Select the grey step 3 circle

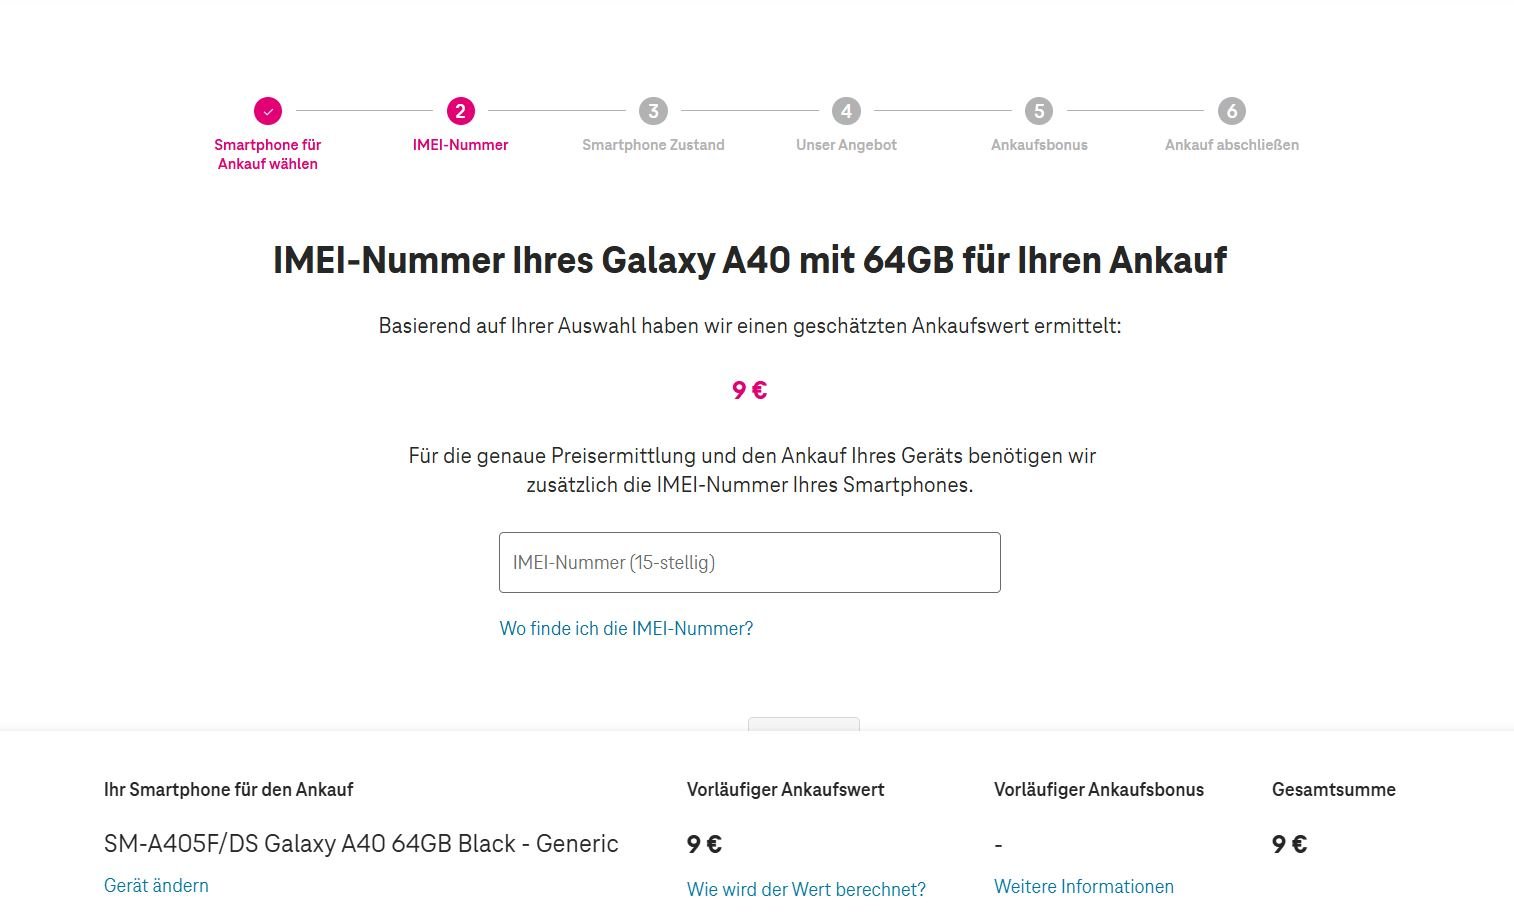coord(653,111)
